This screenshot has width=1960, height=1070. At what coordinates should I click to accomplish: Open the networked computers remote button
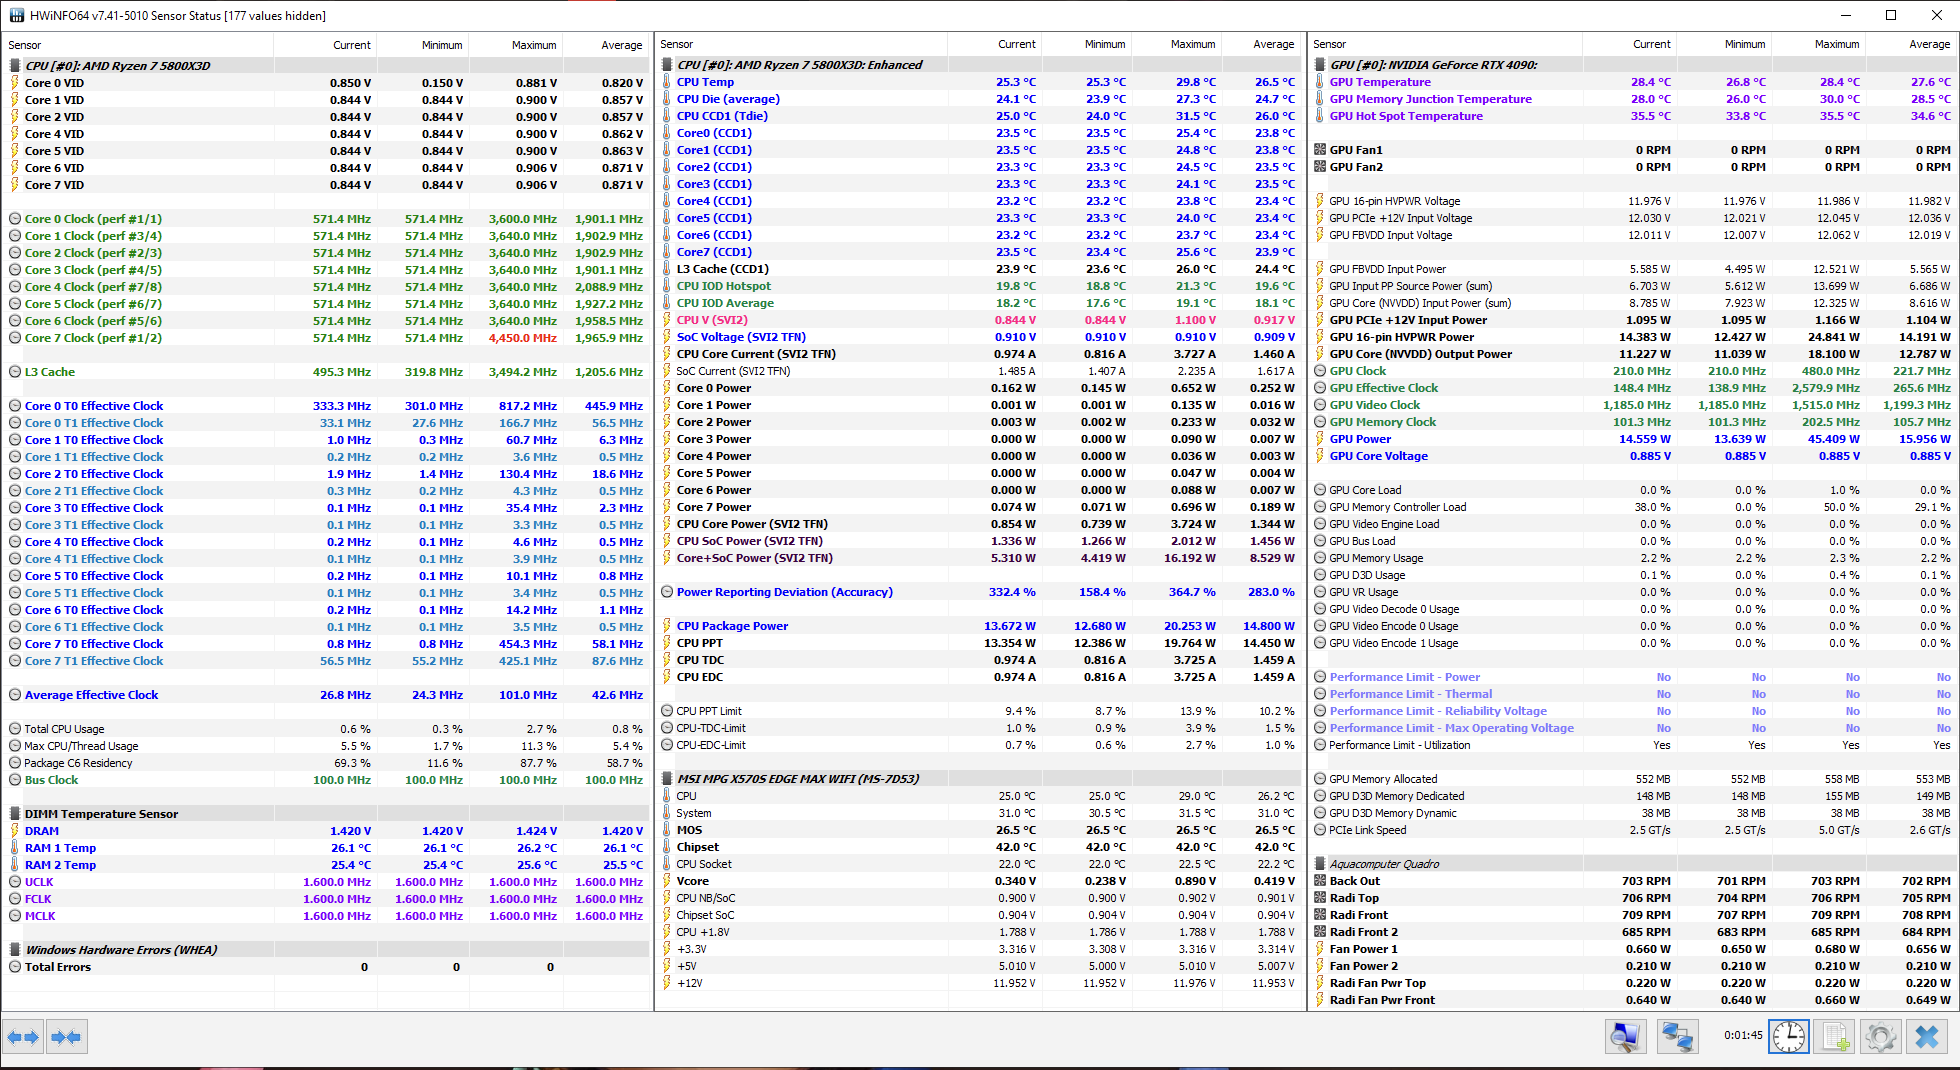1677,1036
